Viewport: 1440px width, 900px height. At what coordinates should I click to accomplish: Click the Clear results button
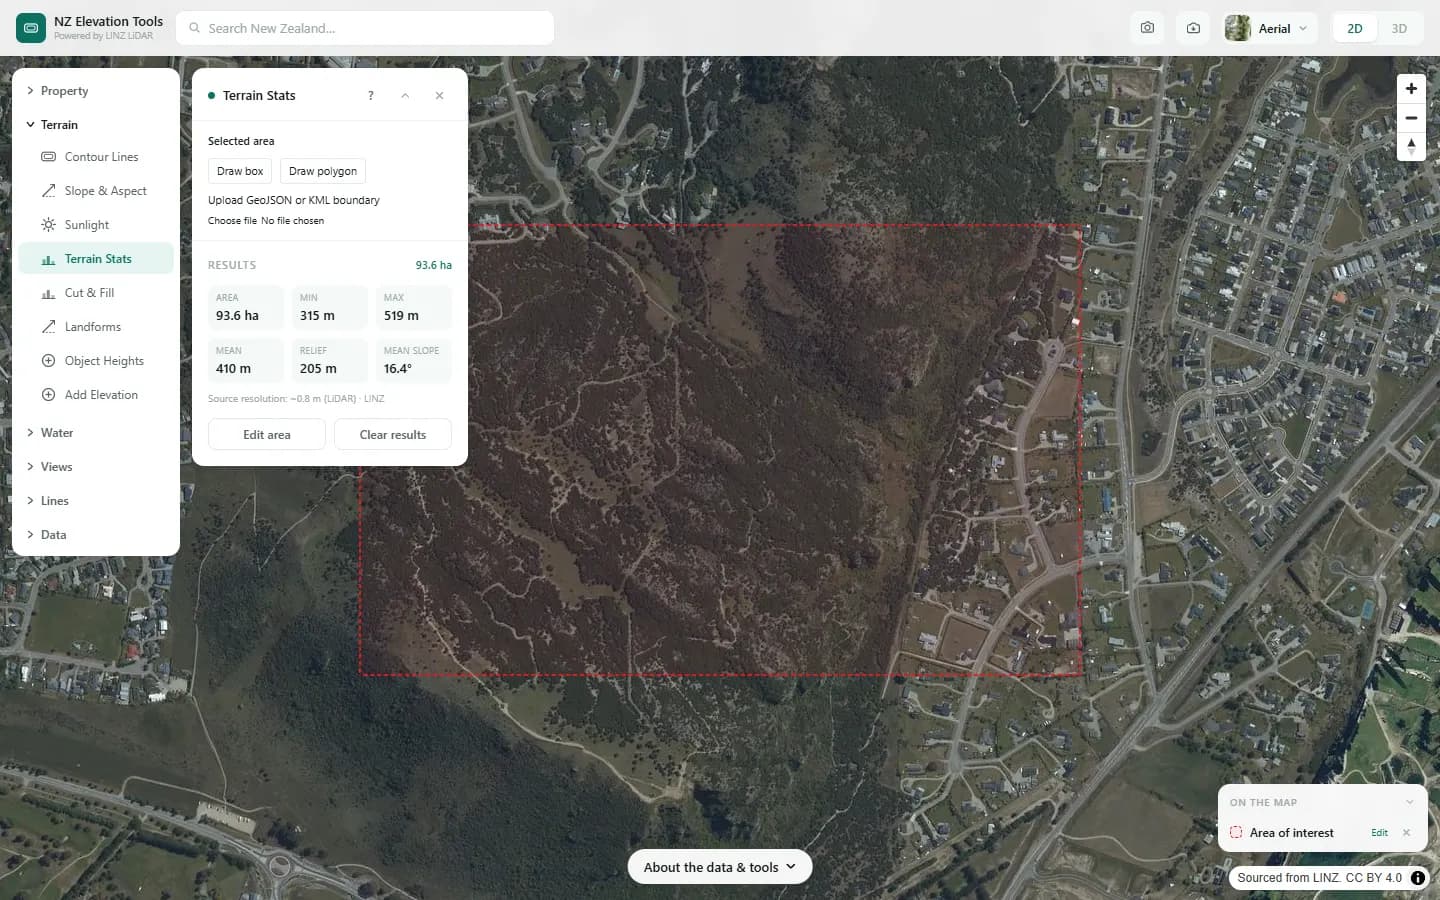(x=393, y=435)
